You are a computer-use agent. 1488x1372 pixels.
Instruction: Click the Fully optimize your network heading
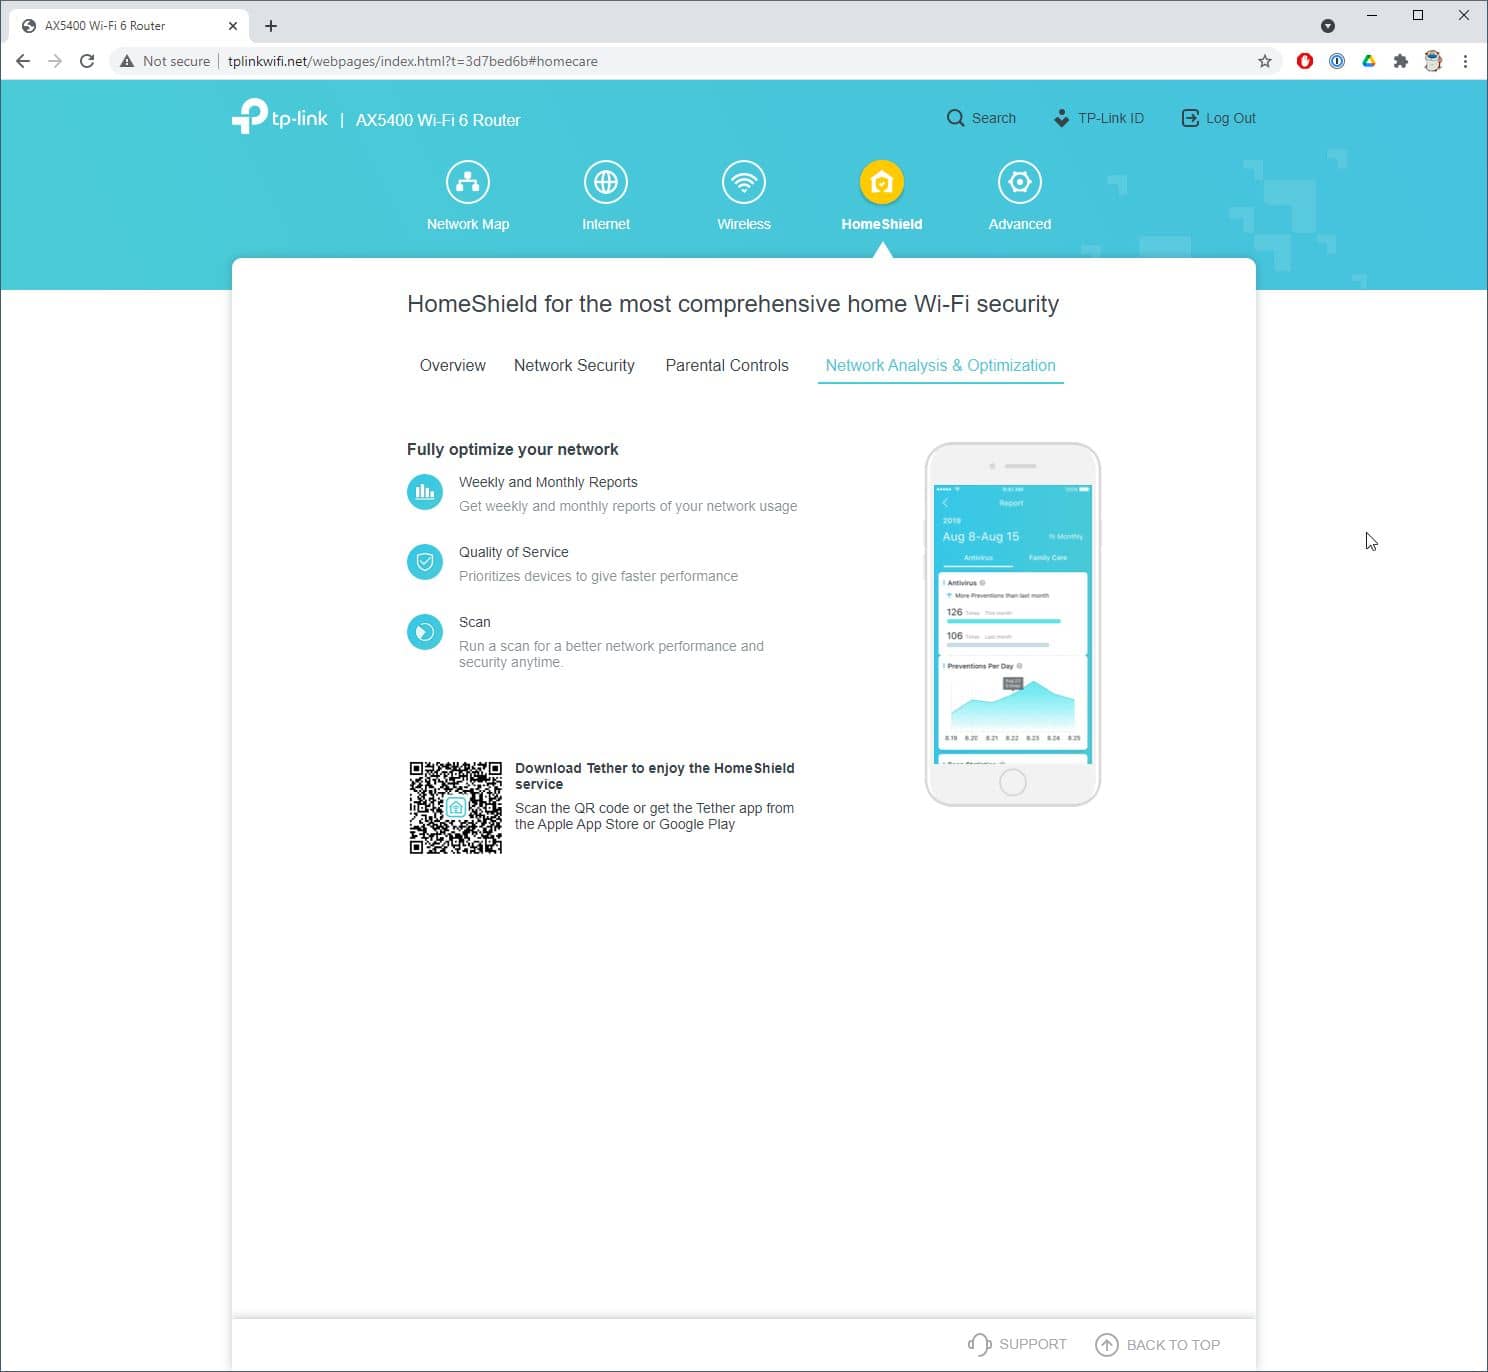coord(512,450)
